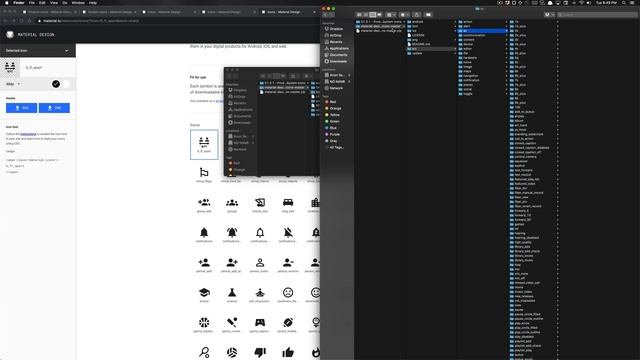Open the instructions link under Icon font

28,134
